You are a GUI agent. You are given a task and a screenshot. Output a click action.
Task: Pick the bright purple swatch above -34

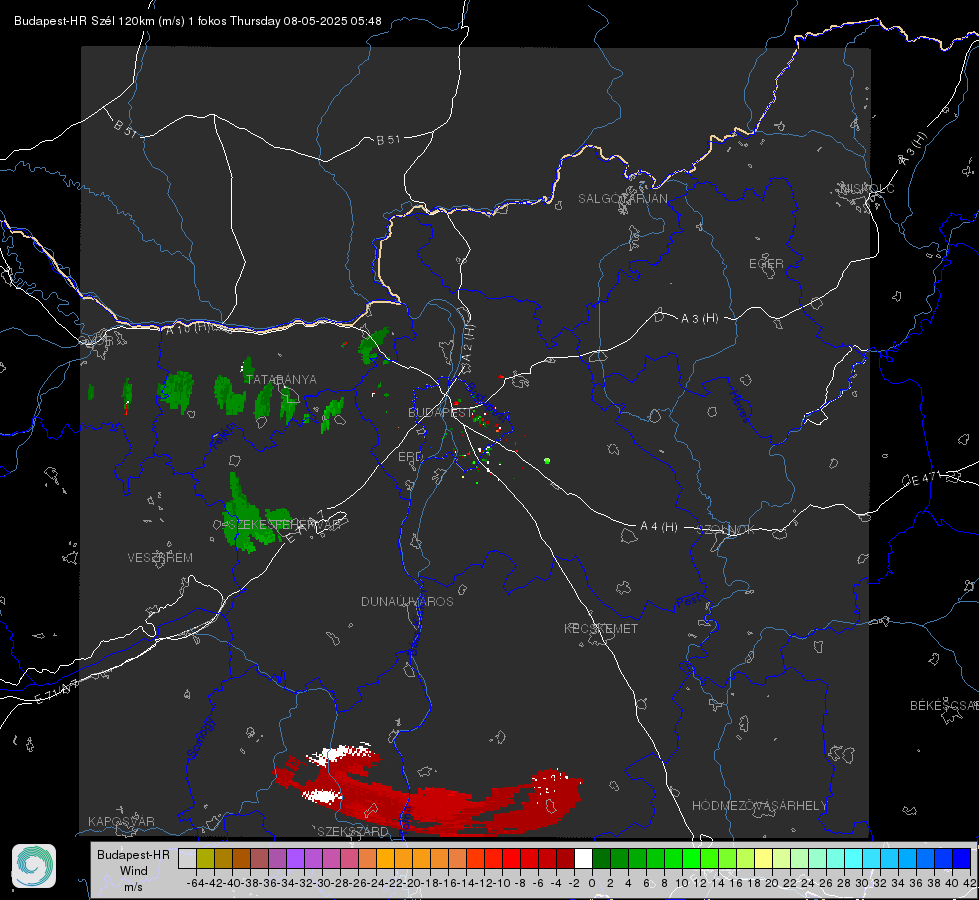click(295, 859)
